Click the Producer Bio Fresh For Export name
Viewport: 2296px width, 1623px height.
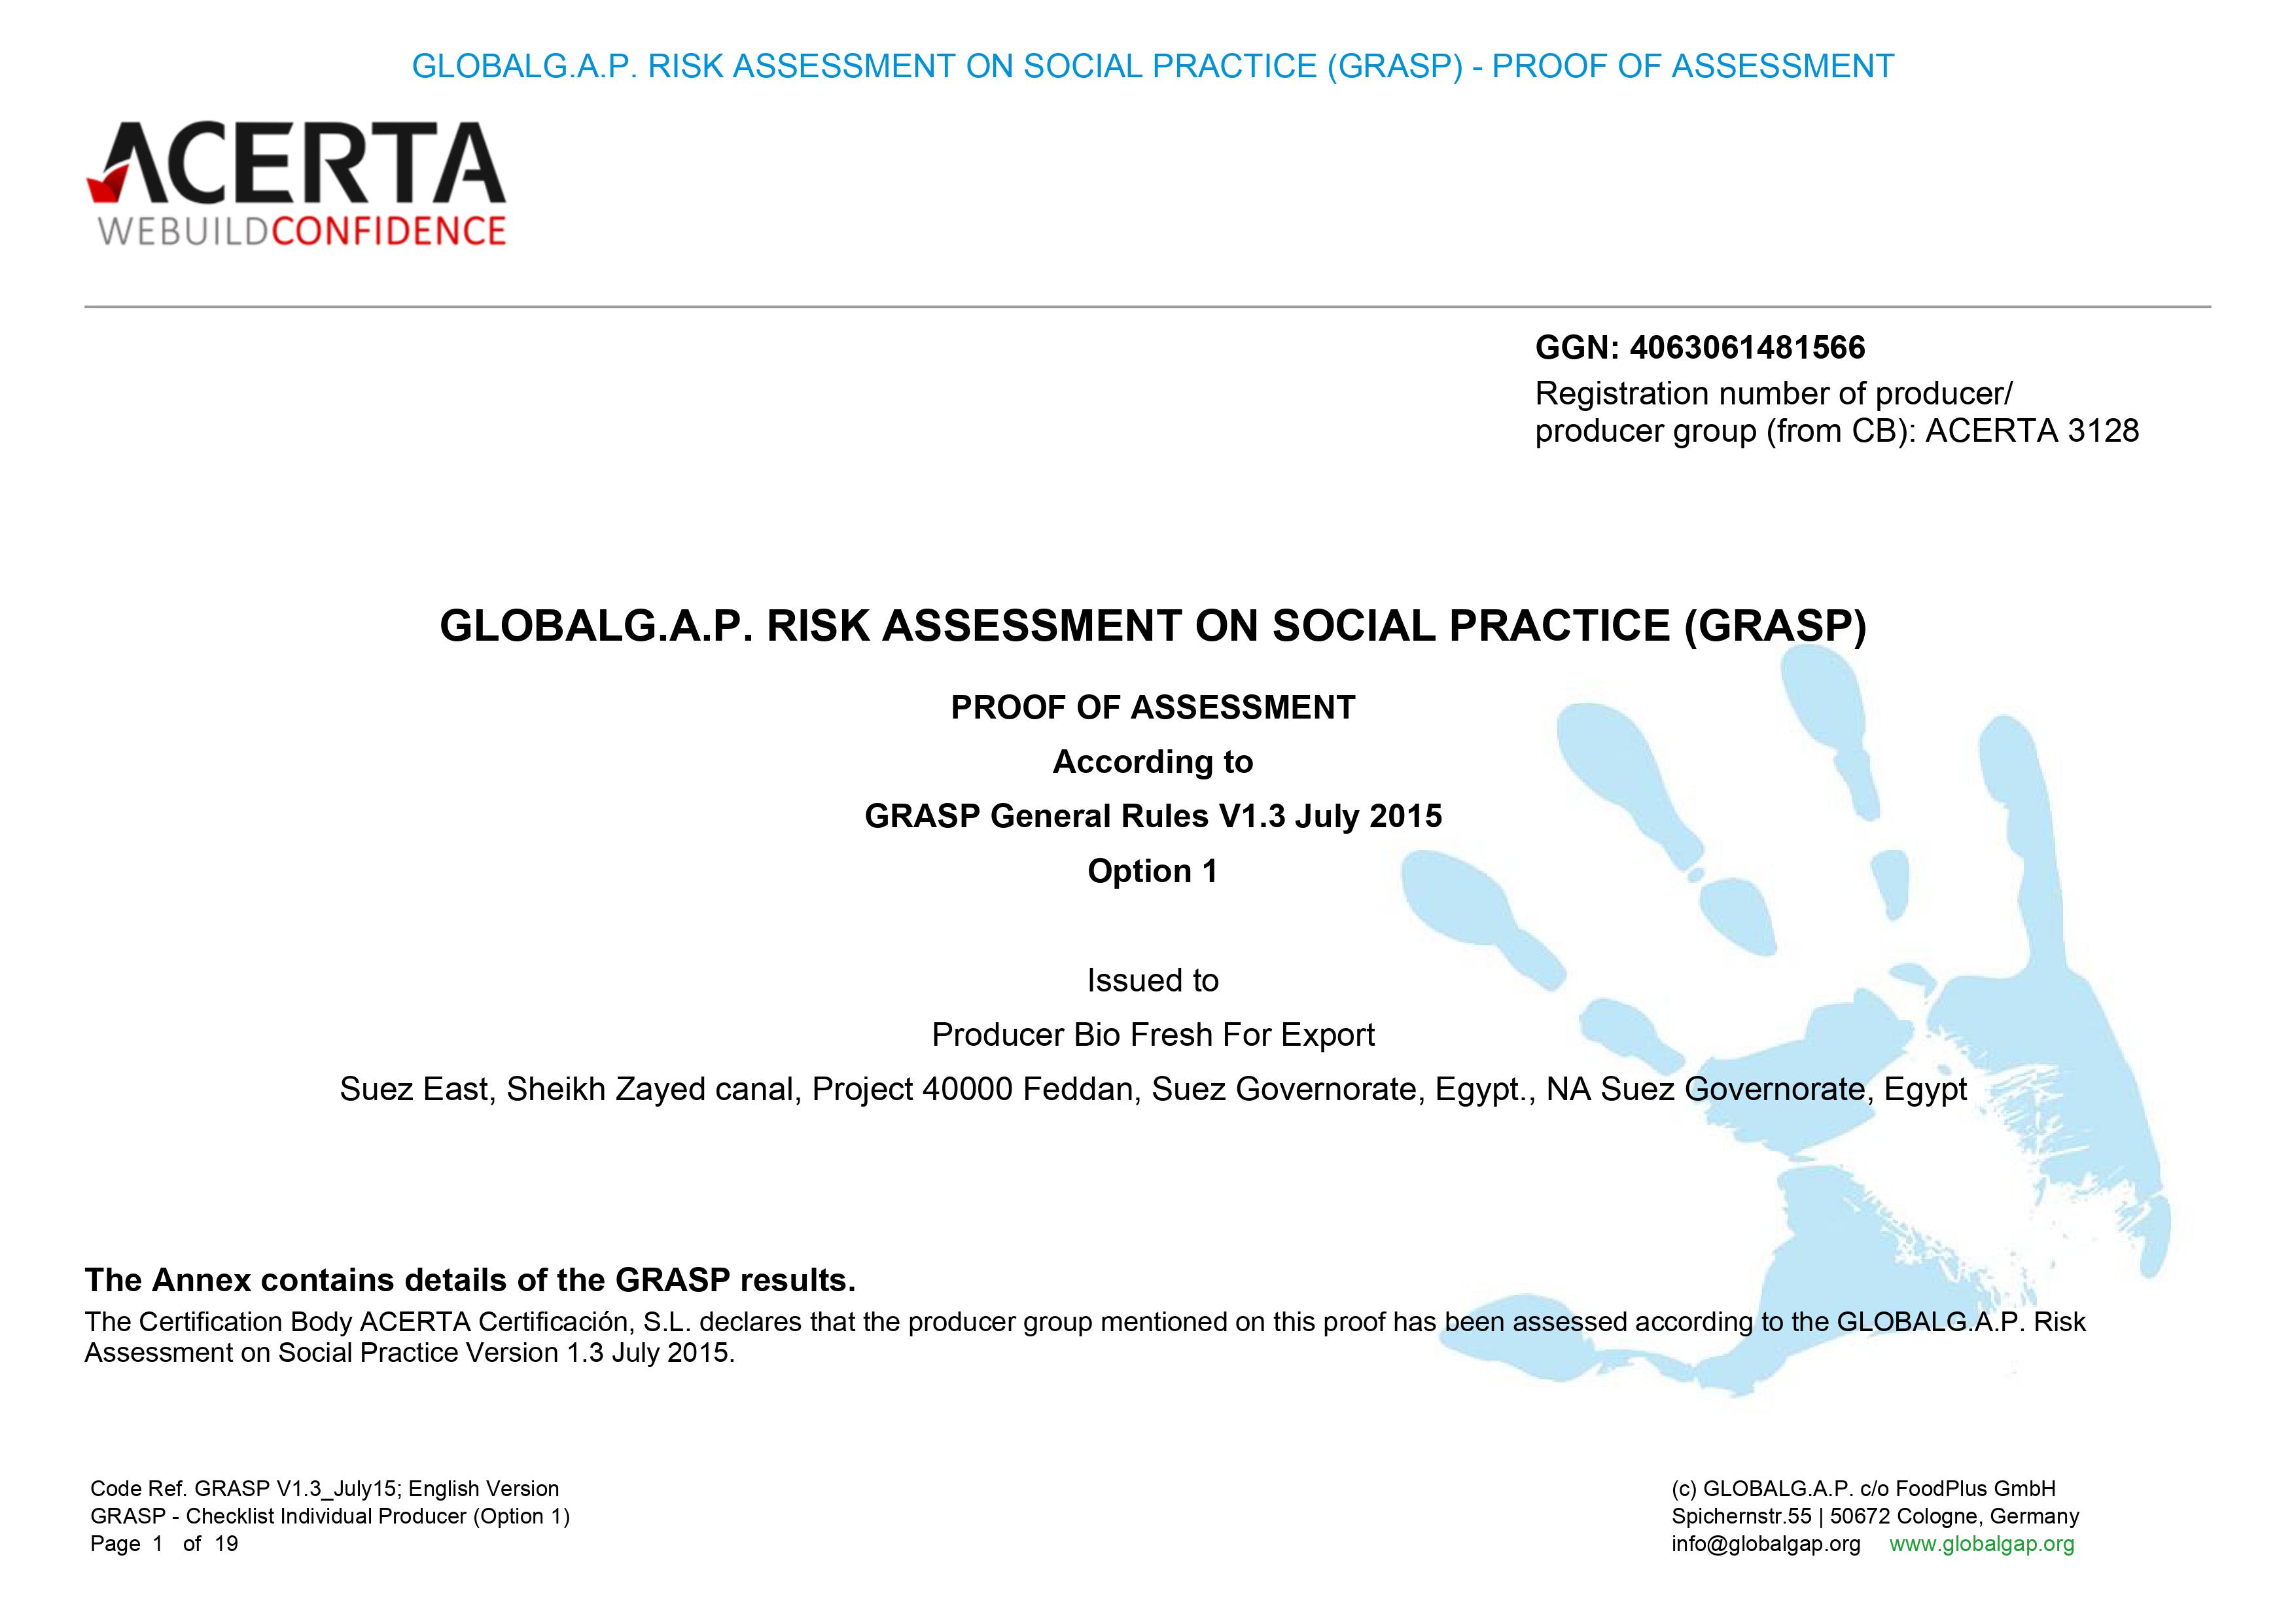(x=1152, y=1034)
